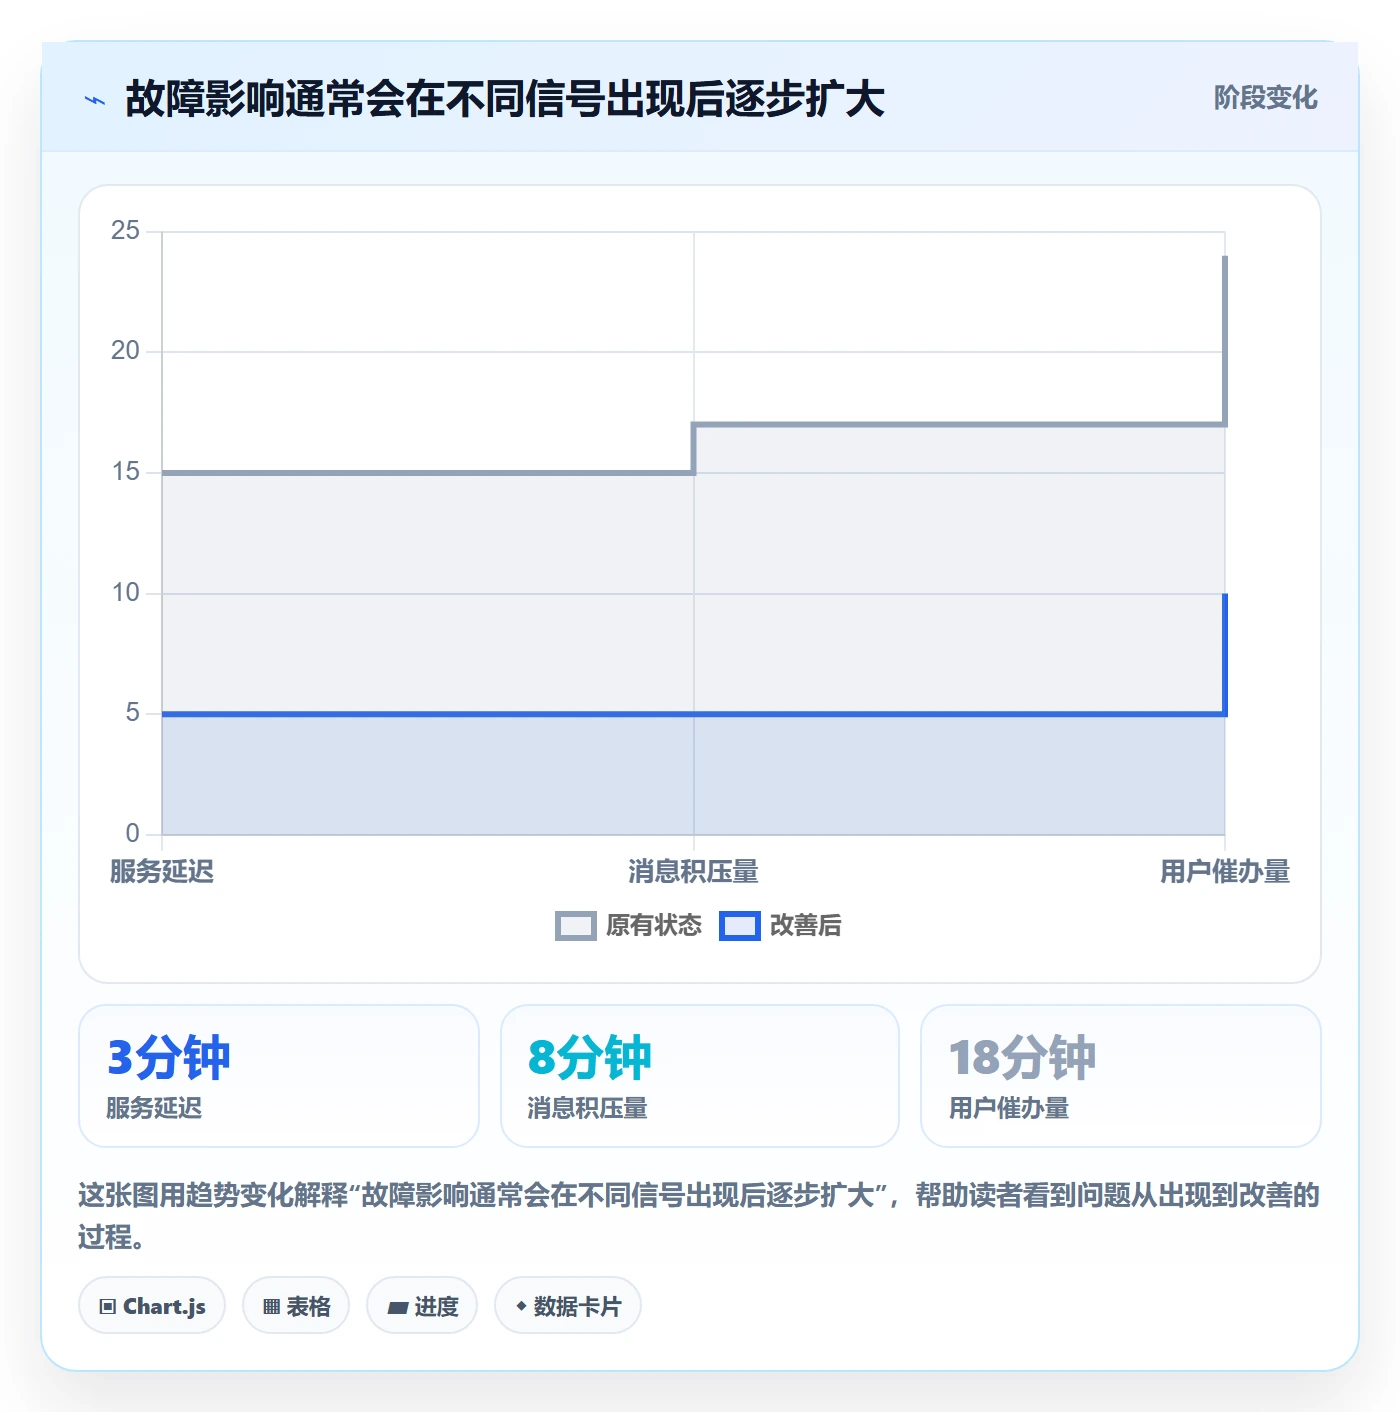This screenshot has width=1400, height=1412.
Task: Click the 阶段变化 label in header
Action: [1265, 98]
